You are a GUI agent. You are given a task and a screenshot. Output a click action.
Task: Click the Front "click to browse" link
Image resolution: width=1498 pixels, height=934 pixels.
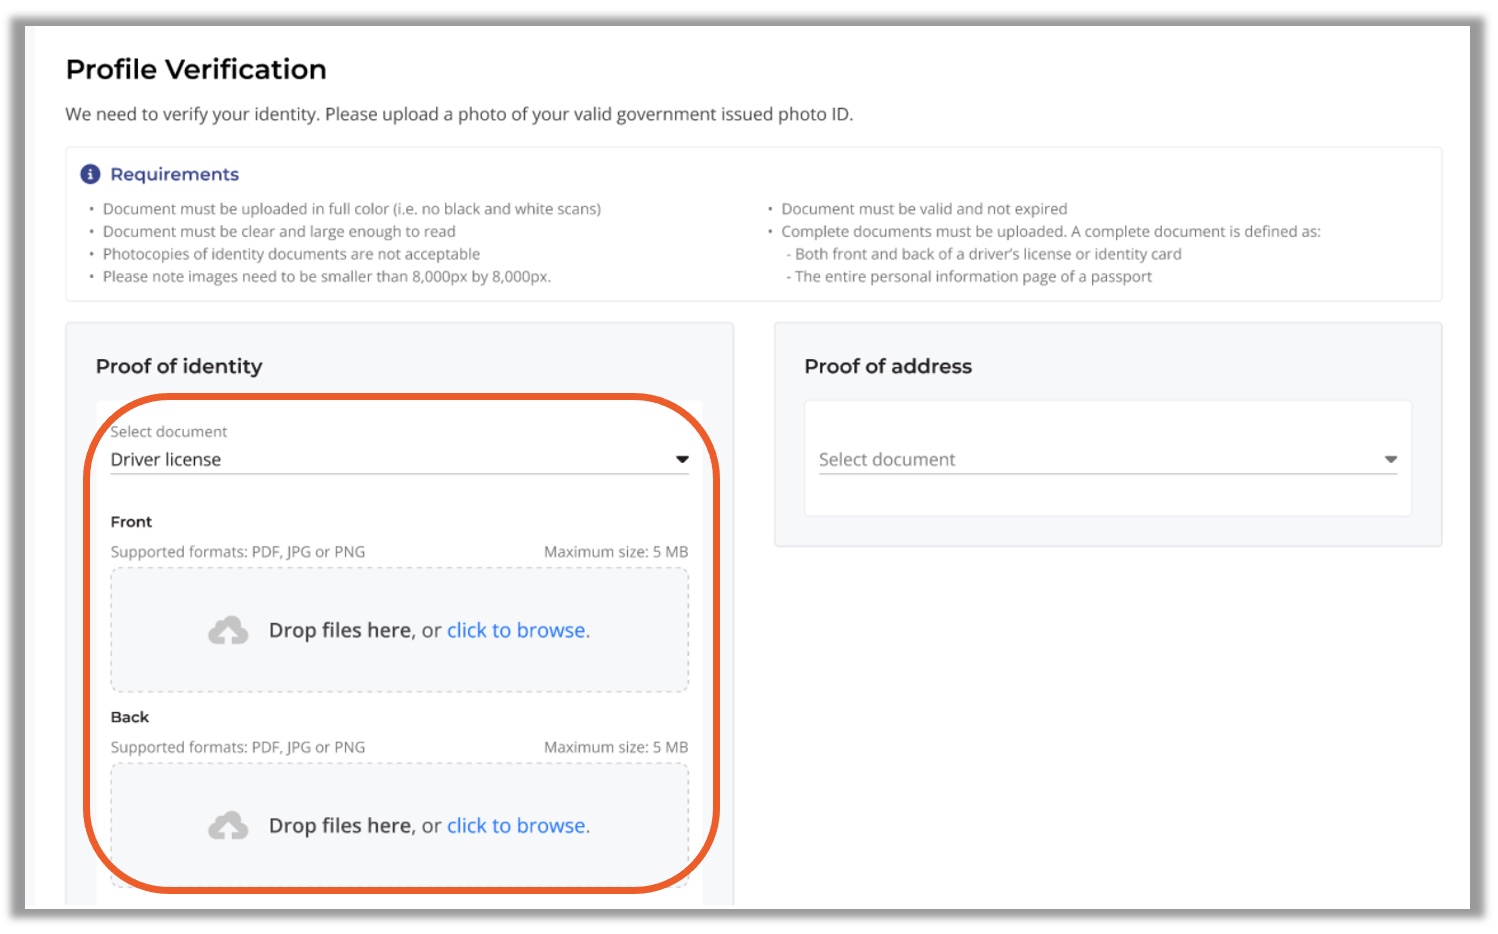pos(517,630)
